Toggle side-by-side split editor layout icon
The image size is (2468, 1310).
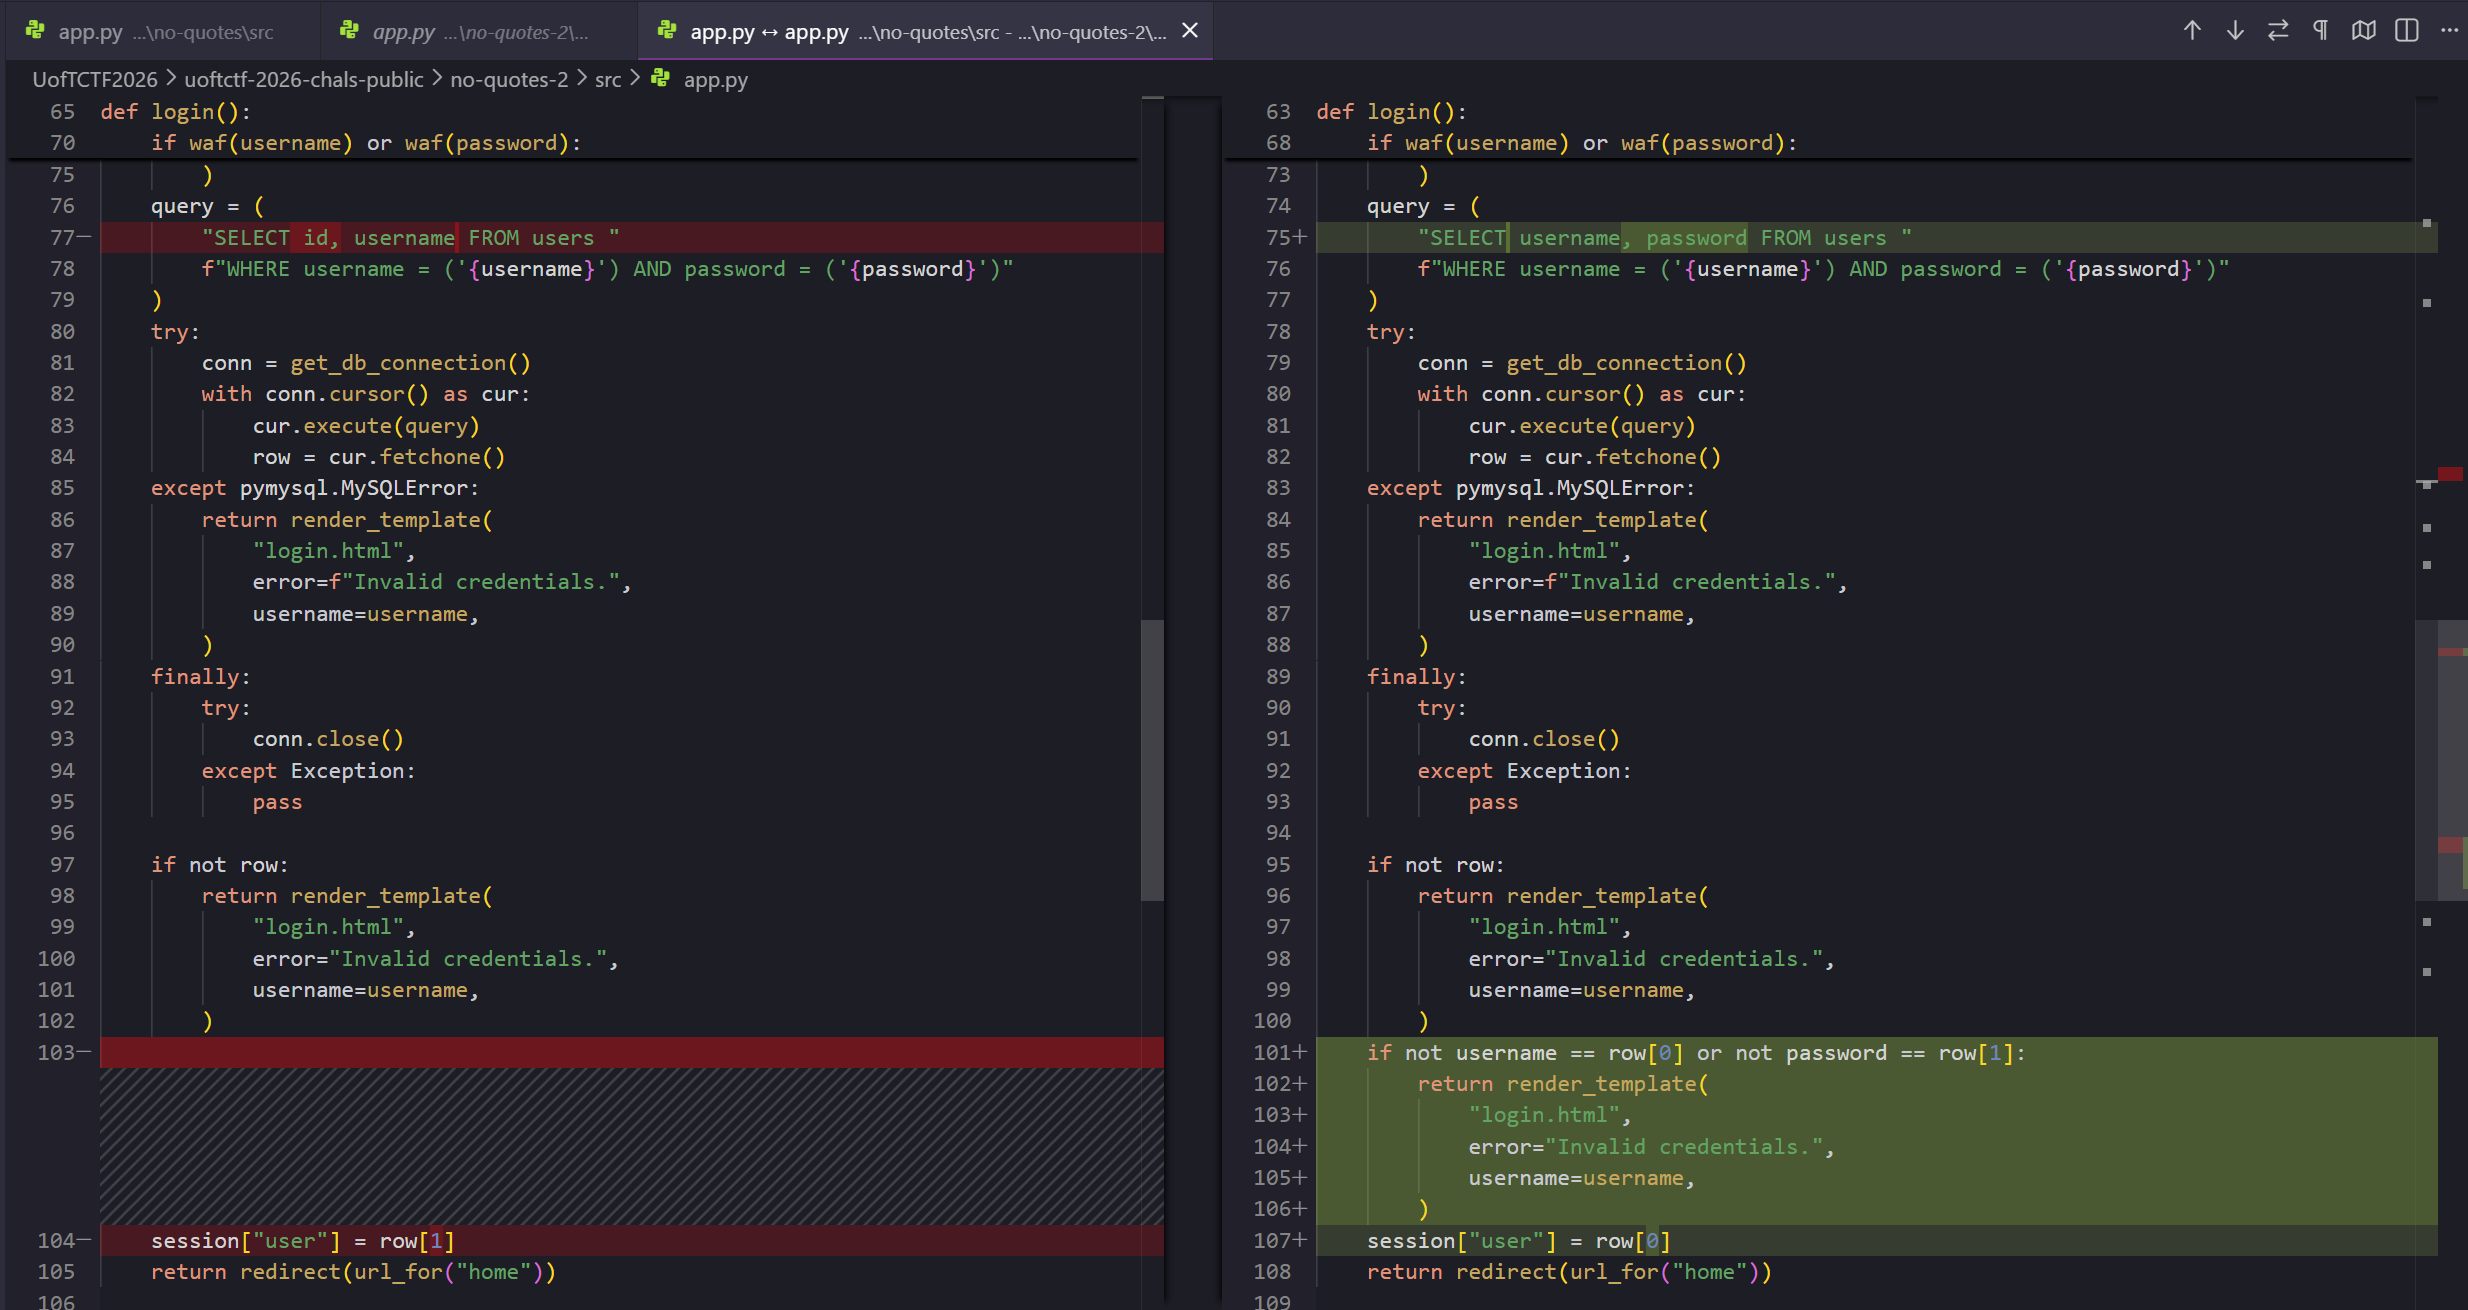tap(2407, 31)
